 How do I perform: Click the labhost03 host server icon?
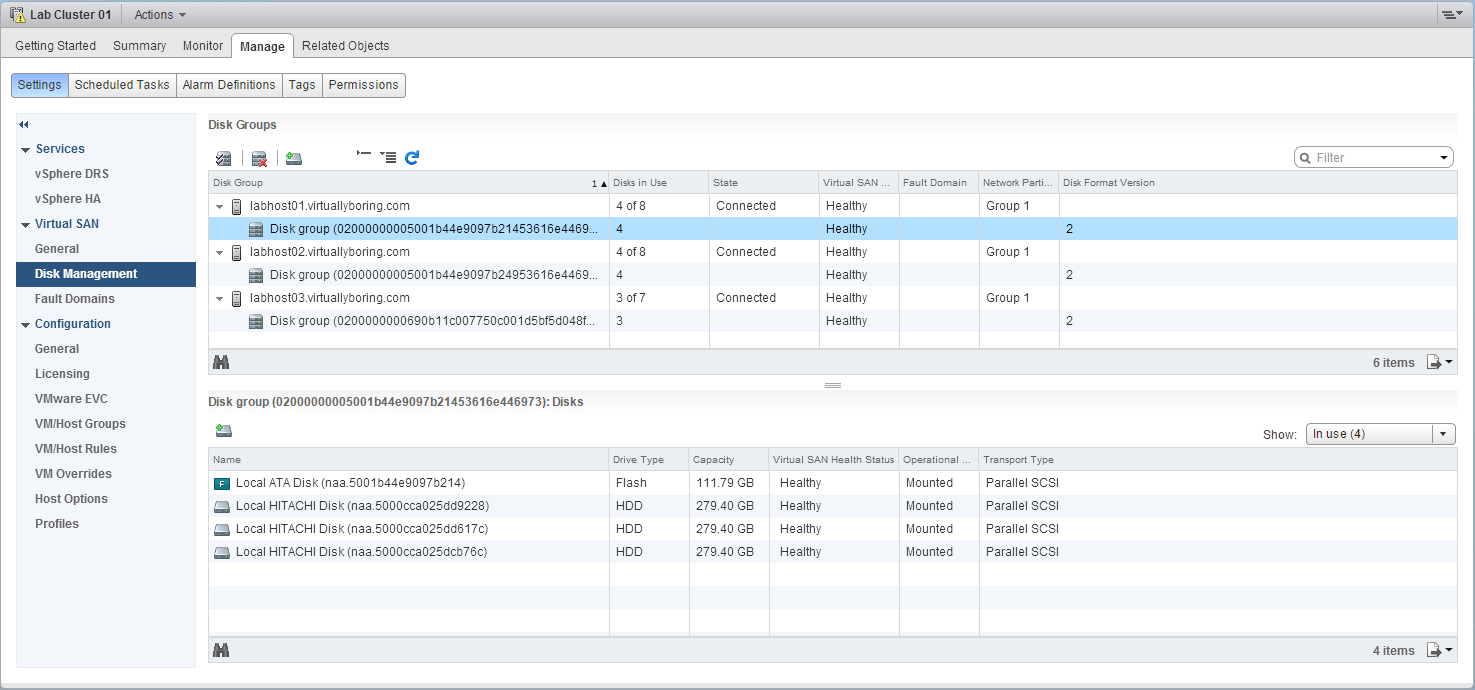[237, 298]
